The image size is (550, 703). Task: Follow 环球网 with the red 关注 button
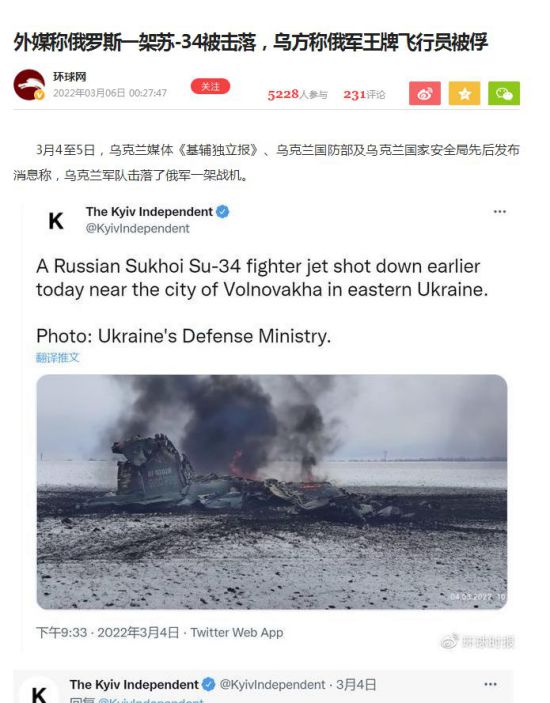point(210,86)
